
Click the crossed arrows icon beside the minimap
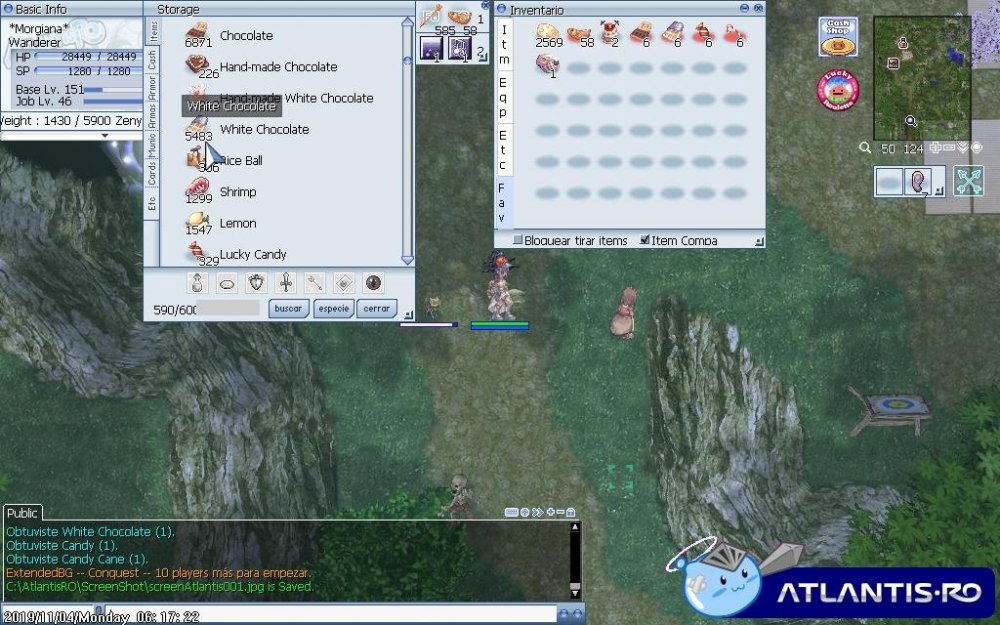pyautogui.click(x=968, y=181)
